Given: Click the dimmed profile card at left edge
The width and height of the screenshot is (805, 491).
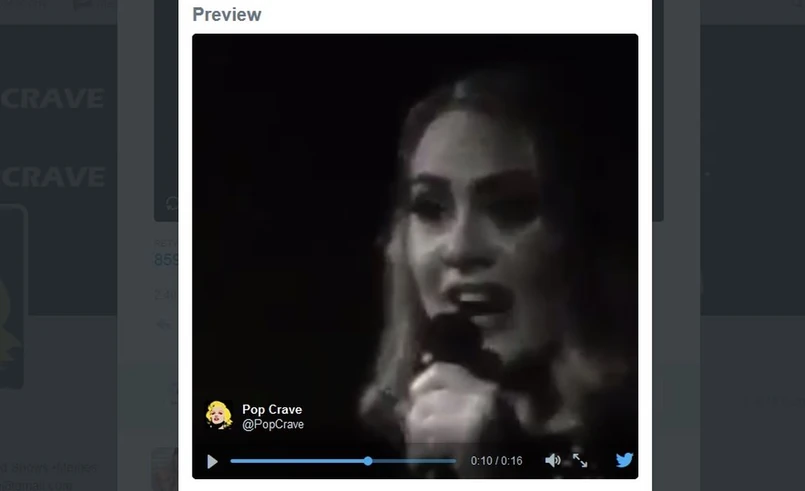Looking at the screenshot, I should click(12, 295).
